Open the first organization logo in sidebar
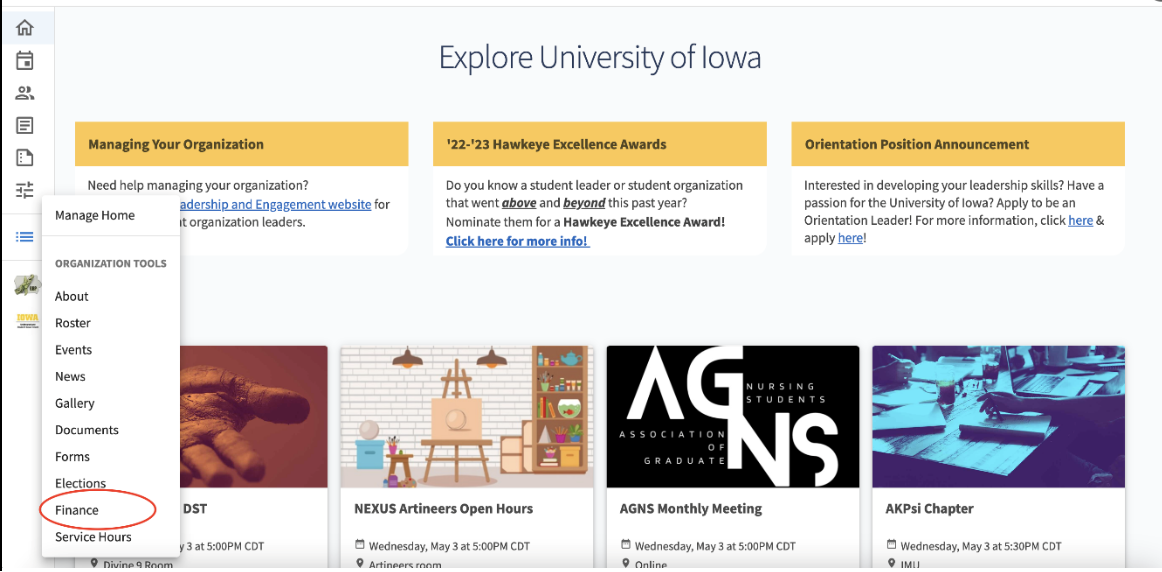Viewport: 1162px width, 572px height. click(x=27, y=285)
